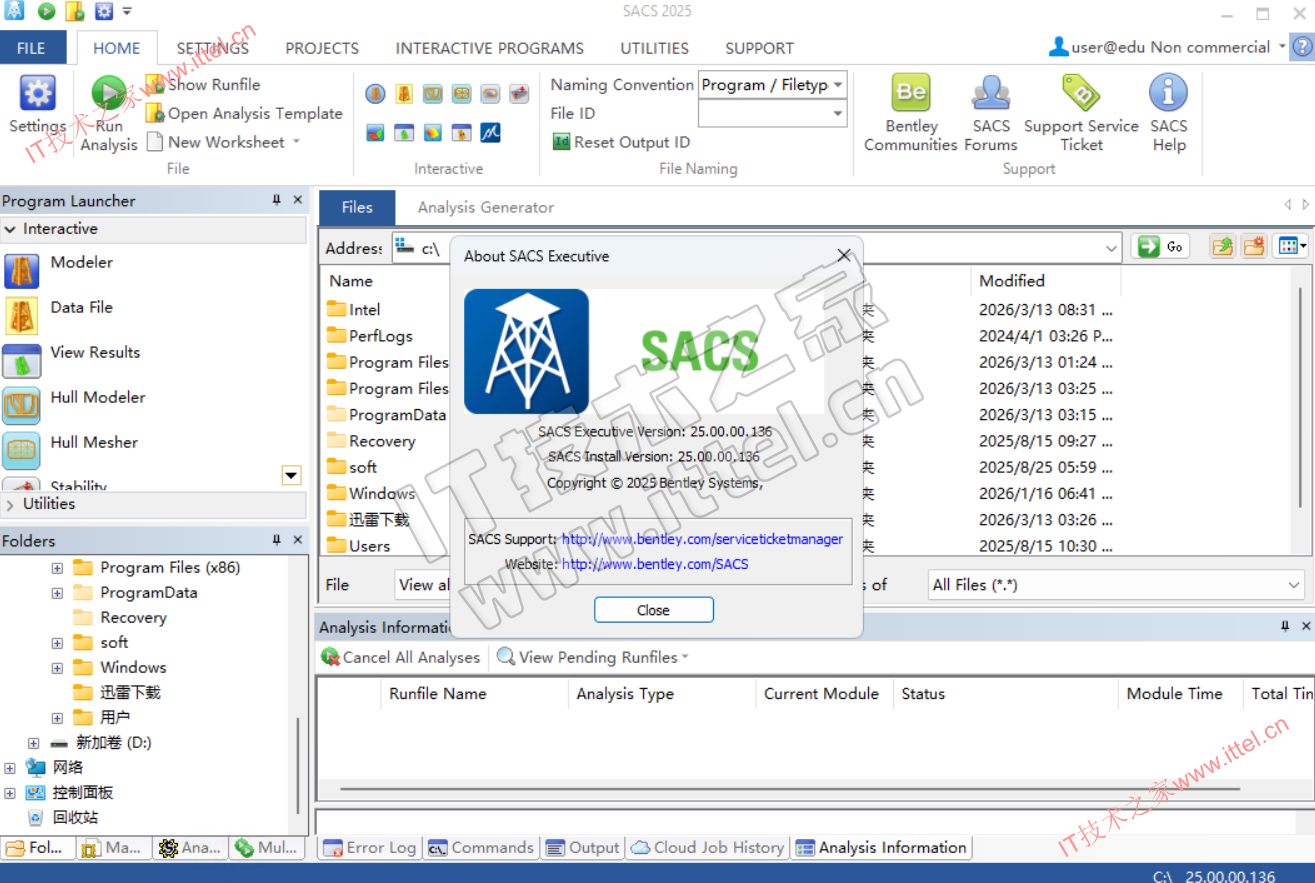The image size is (1315, 883).
Task: Open View Results launcher icon
Action: pos(22,361)
